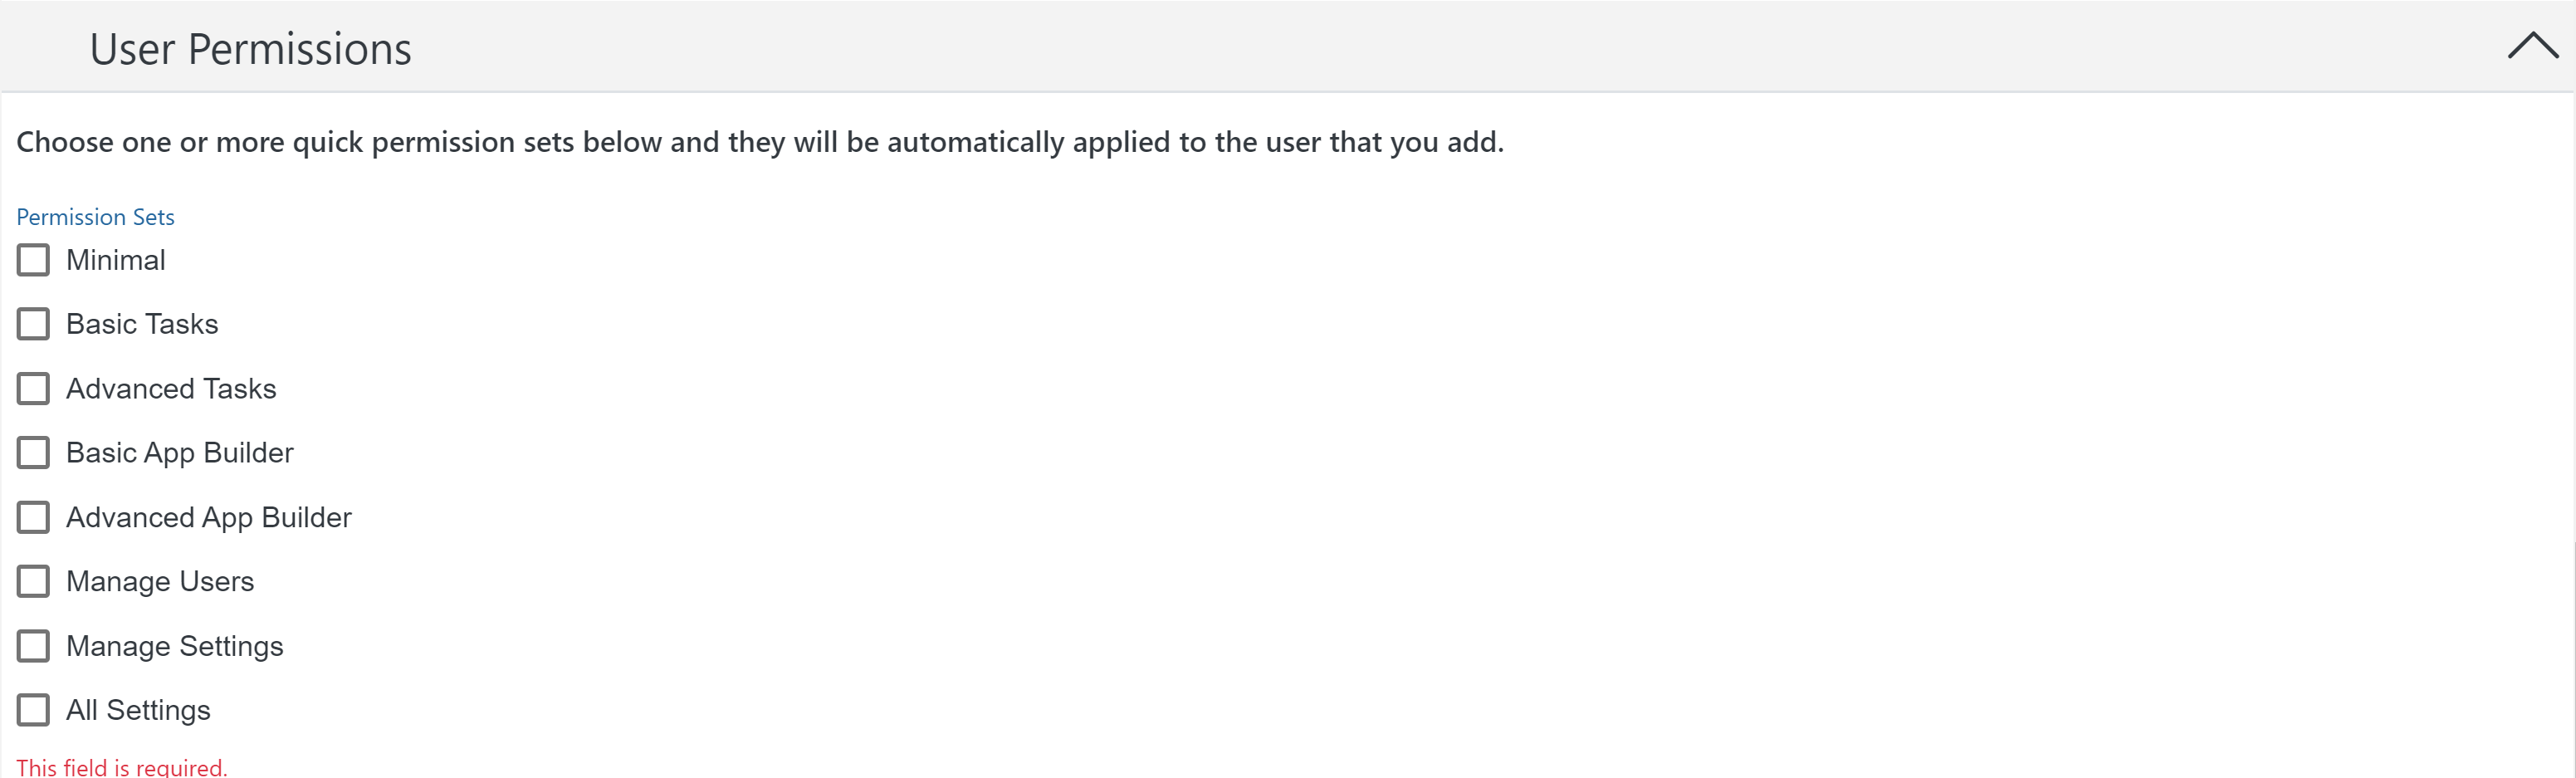
Task: Click the Manage Settings label text
Action: click(x=175, y=646)
